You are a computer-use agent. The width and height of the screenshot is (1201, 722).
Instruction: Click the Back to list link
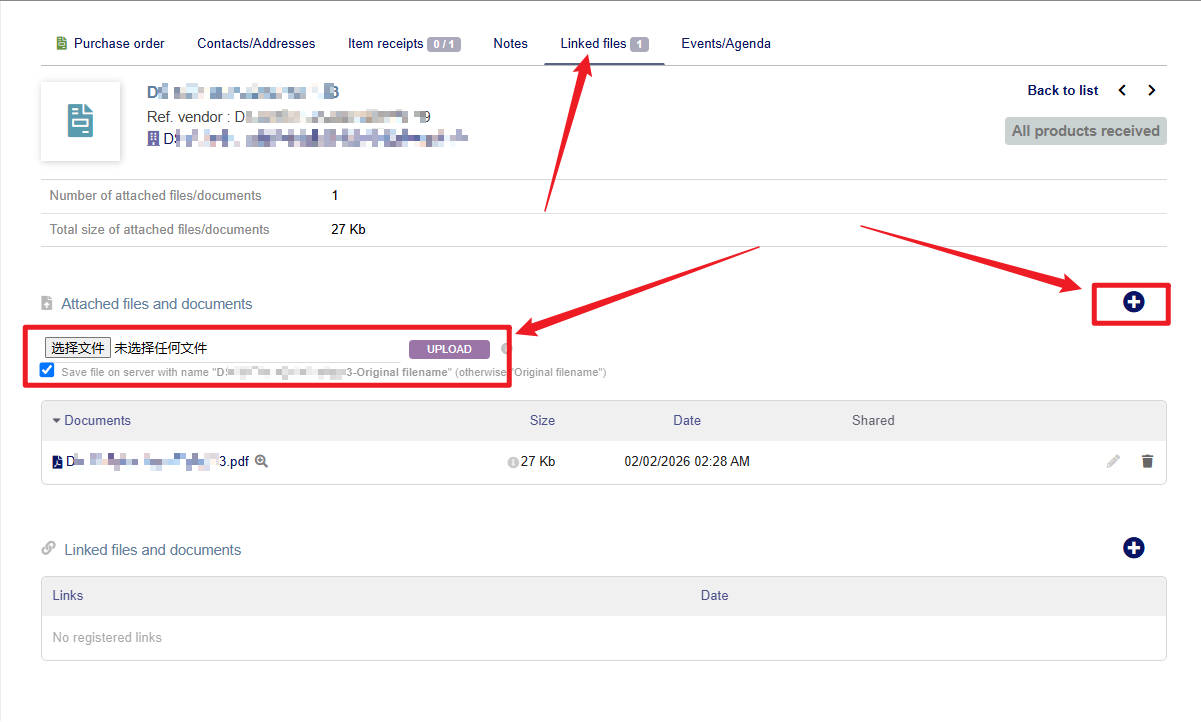(1062, 90)
